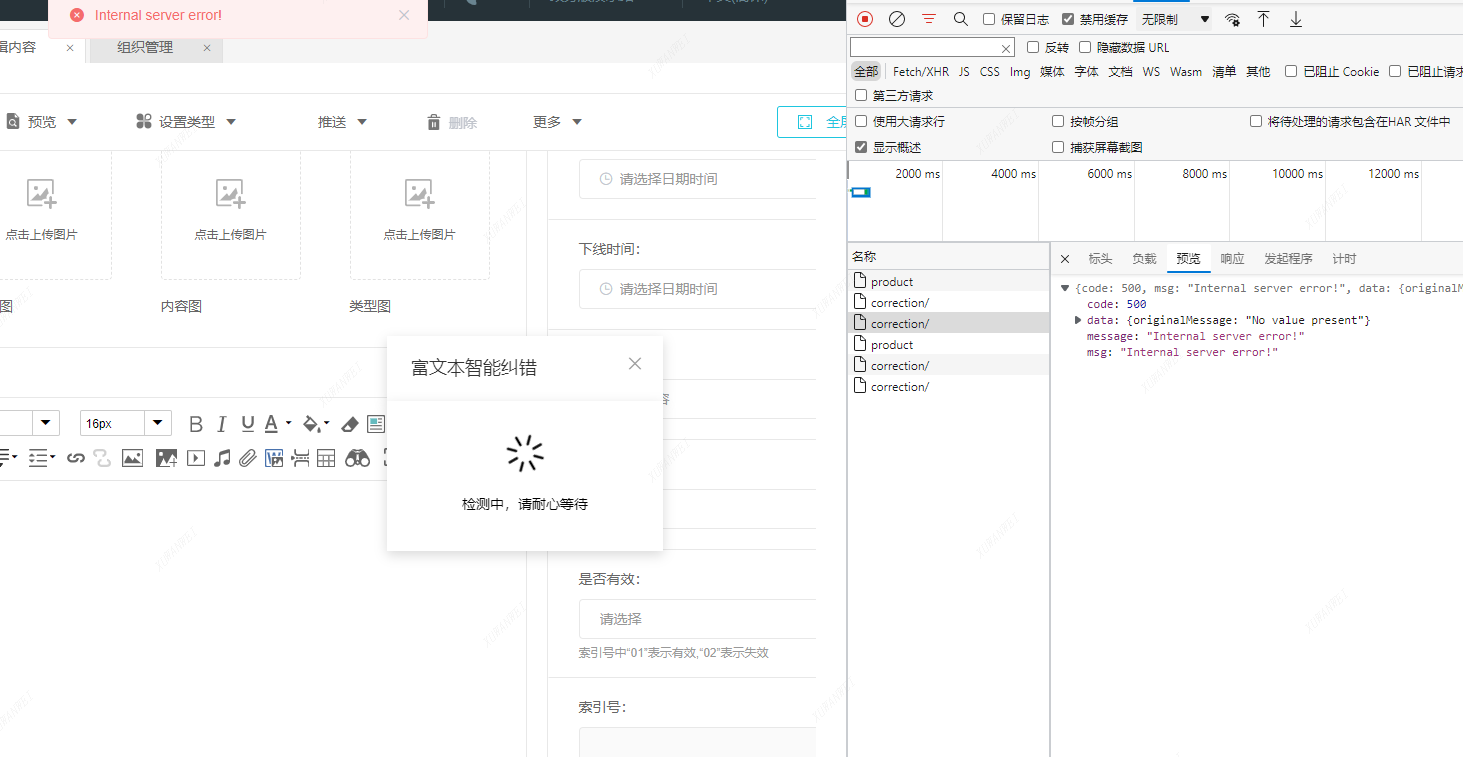
Task: Collapse the root JSON response object
Action: tap(1065, 288)
